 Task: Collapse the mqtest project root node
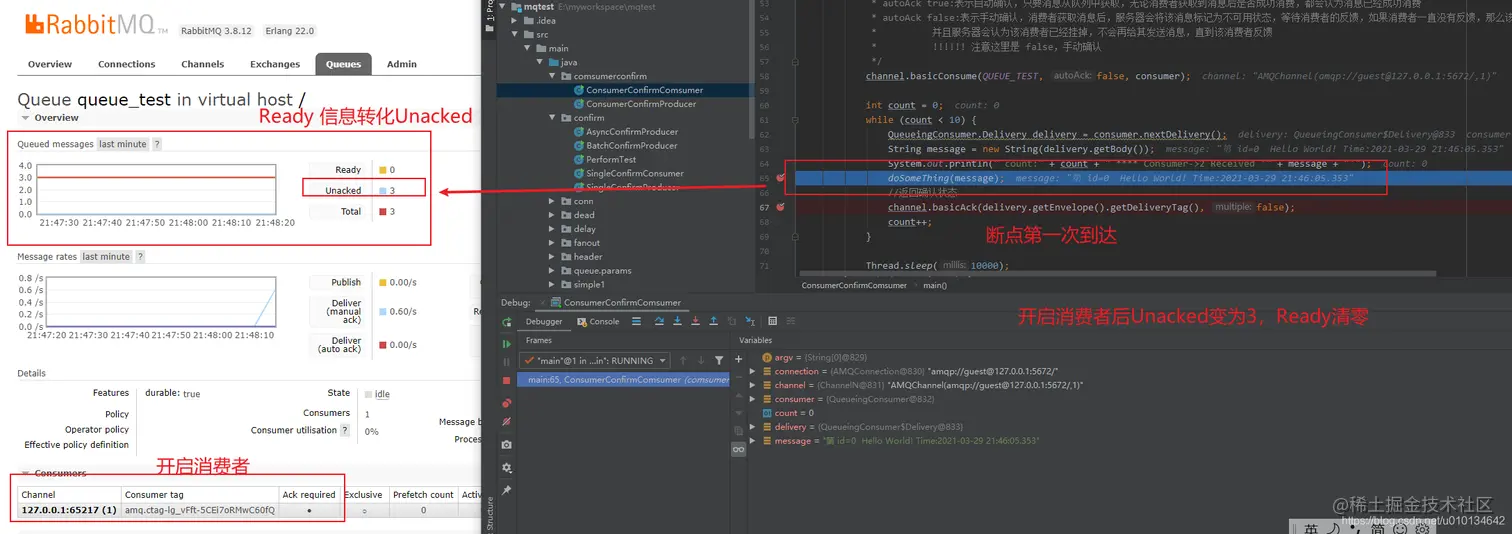tap(503, 7)
